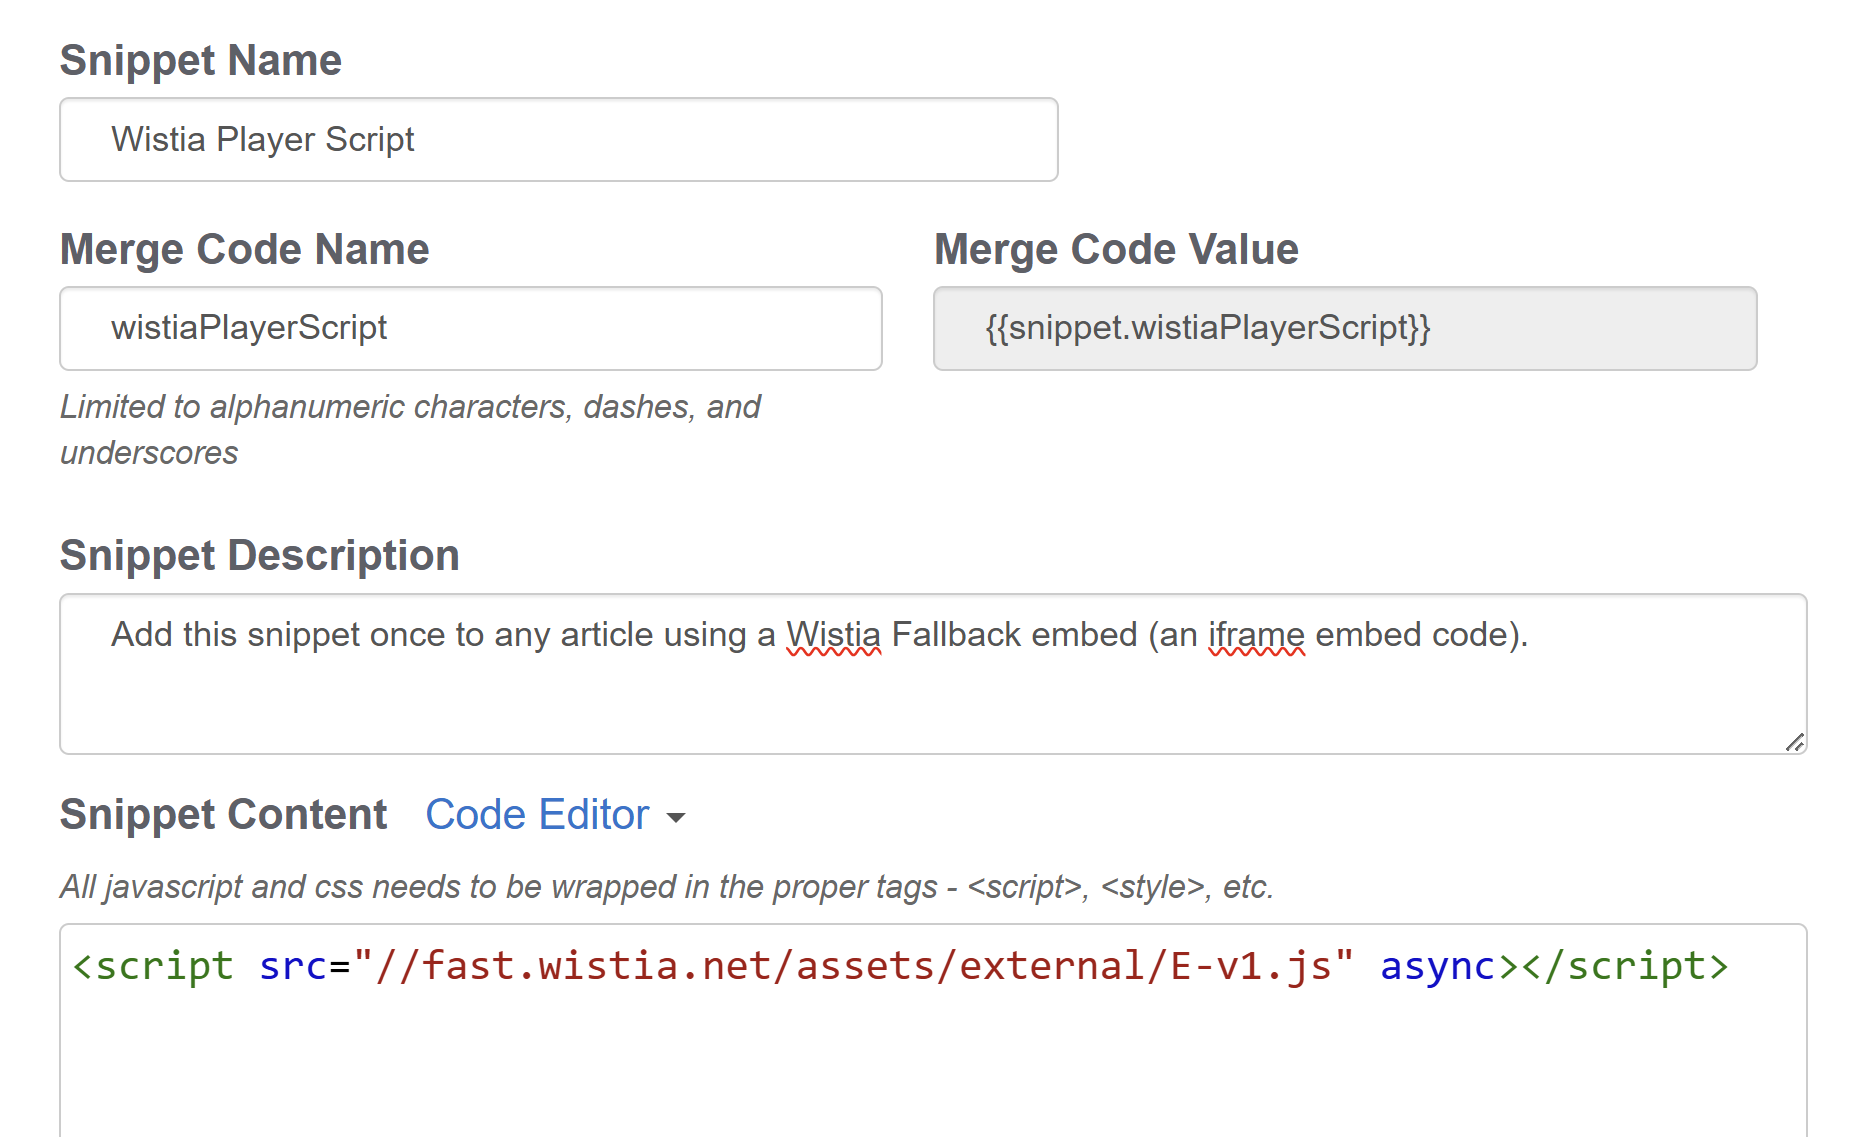Click misspelled word Wistia in description
Viewport: 1850px width, 1137px height.
pyautogui.click(x=833, y=635)
